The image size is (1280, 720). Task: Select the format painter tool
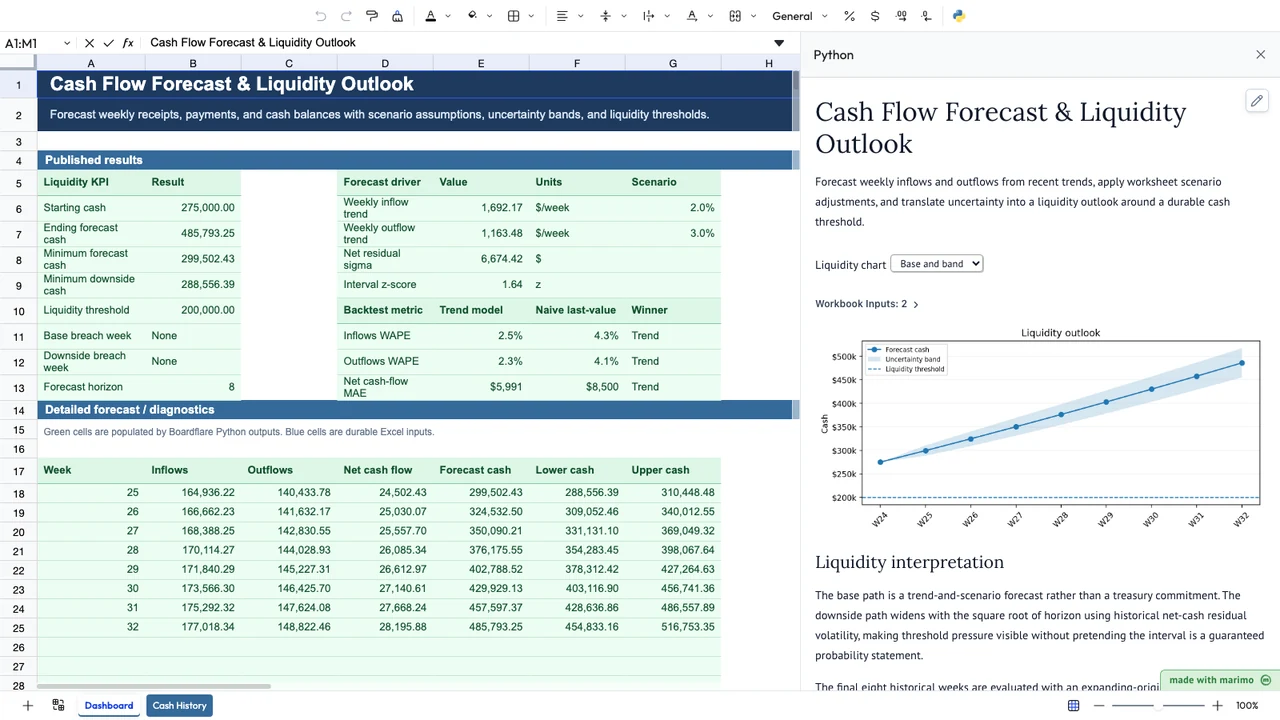click(x=372, y=16)
